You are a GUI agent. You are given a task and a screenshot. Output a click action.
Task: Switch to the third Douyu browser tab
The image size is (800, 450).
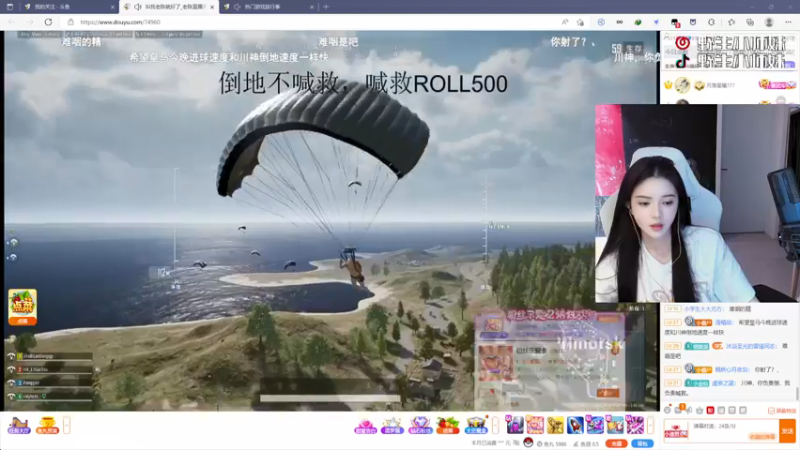point(268,7)
